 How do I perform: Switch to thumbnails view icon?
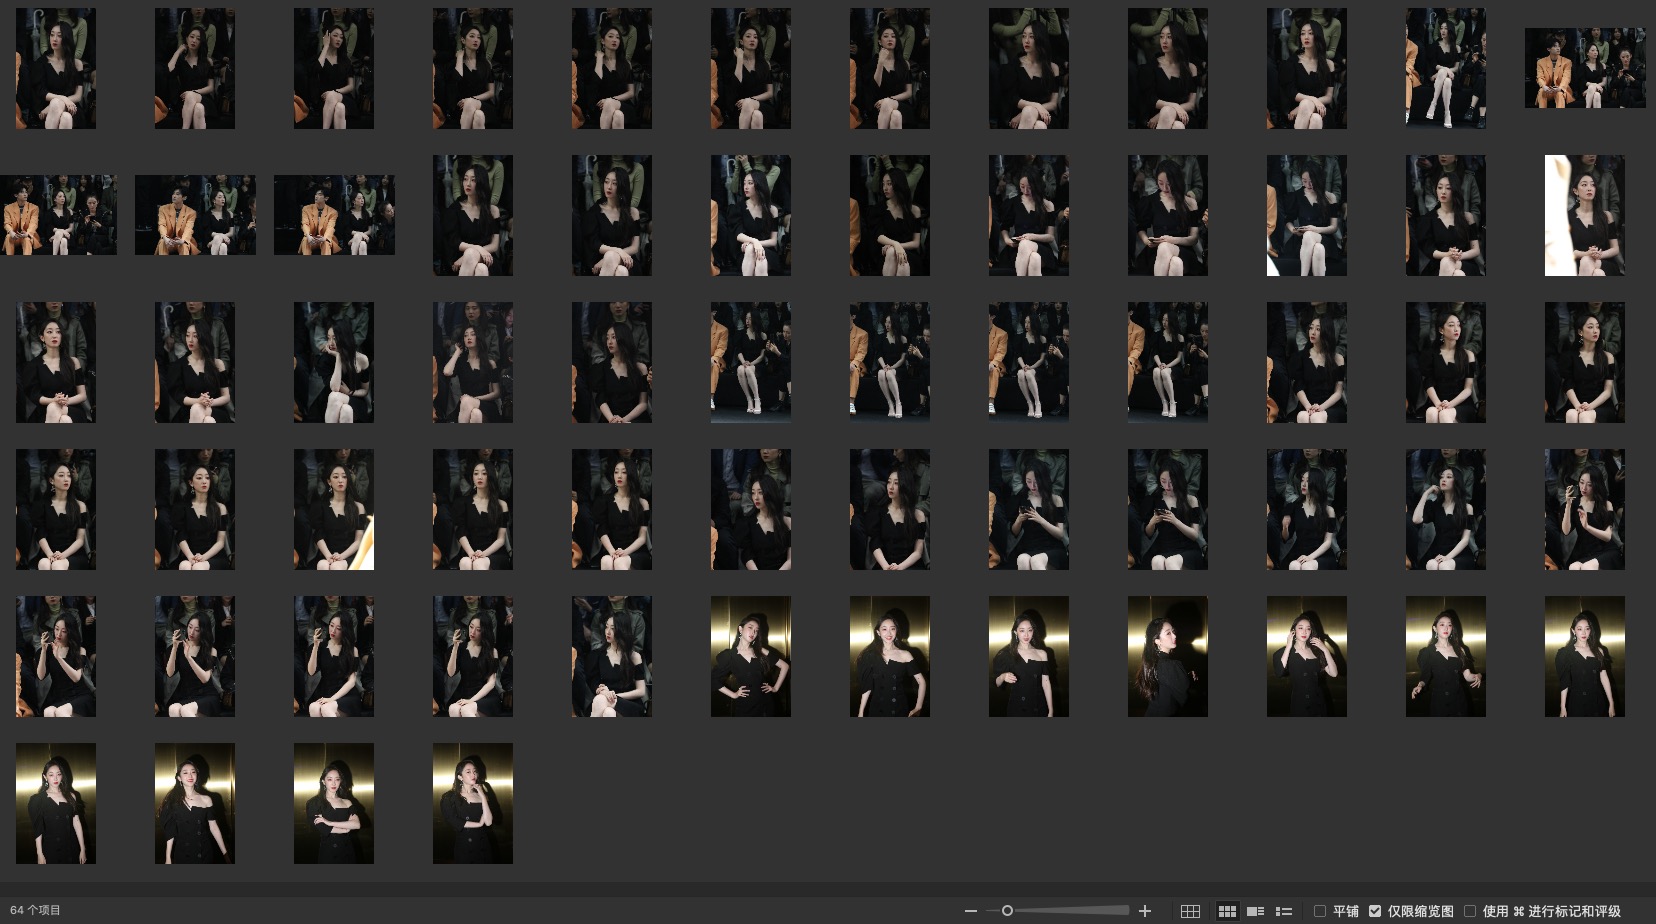pyautogui.click(x=1227, y=911)
